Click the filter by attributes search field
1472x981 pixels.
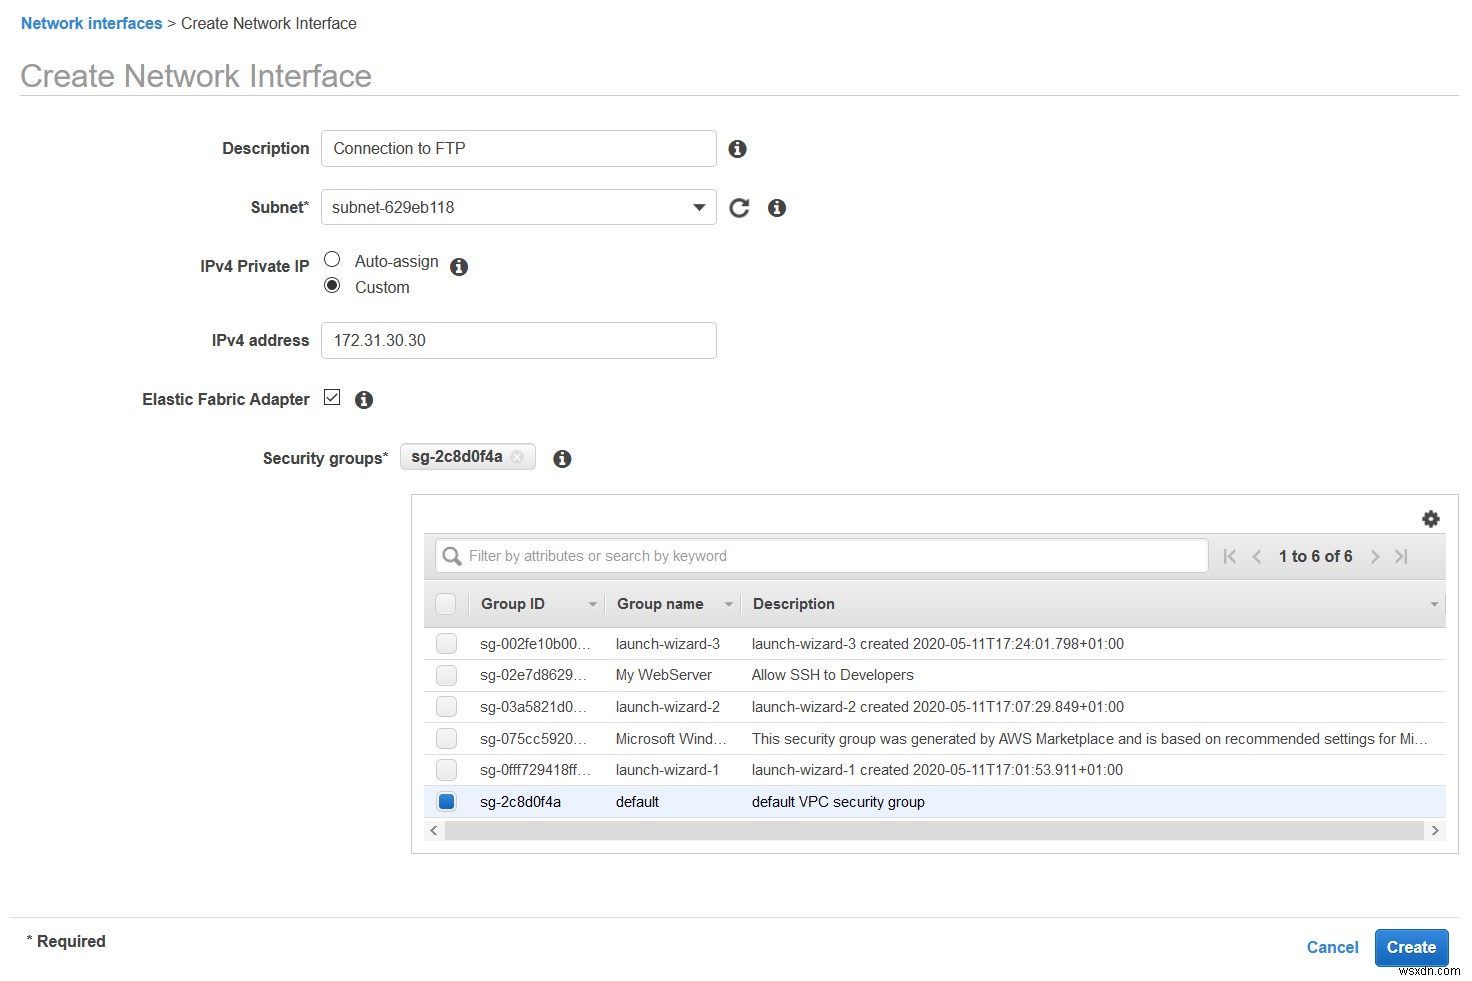click(x=820, y=556)
